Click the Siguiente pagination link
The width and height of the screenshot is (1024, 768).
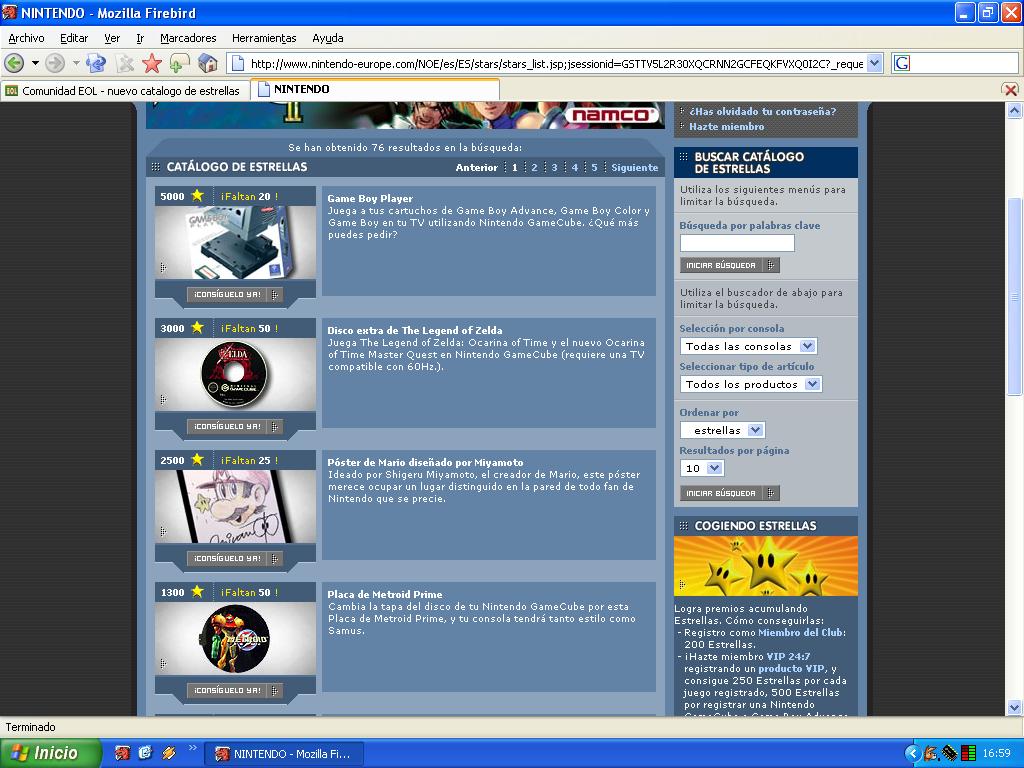click(x=635, y=168)
